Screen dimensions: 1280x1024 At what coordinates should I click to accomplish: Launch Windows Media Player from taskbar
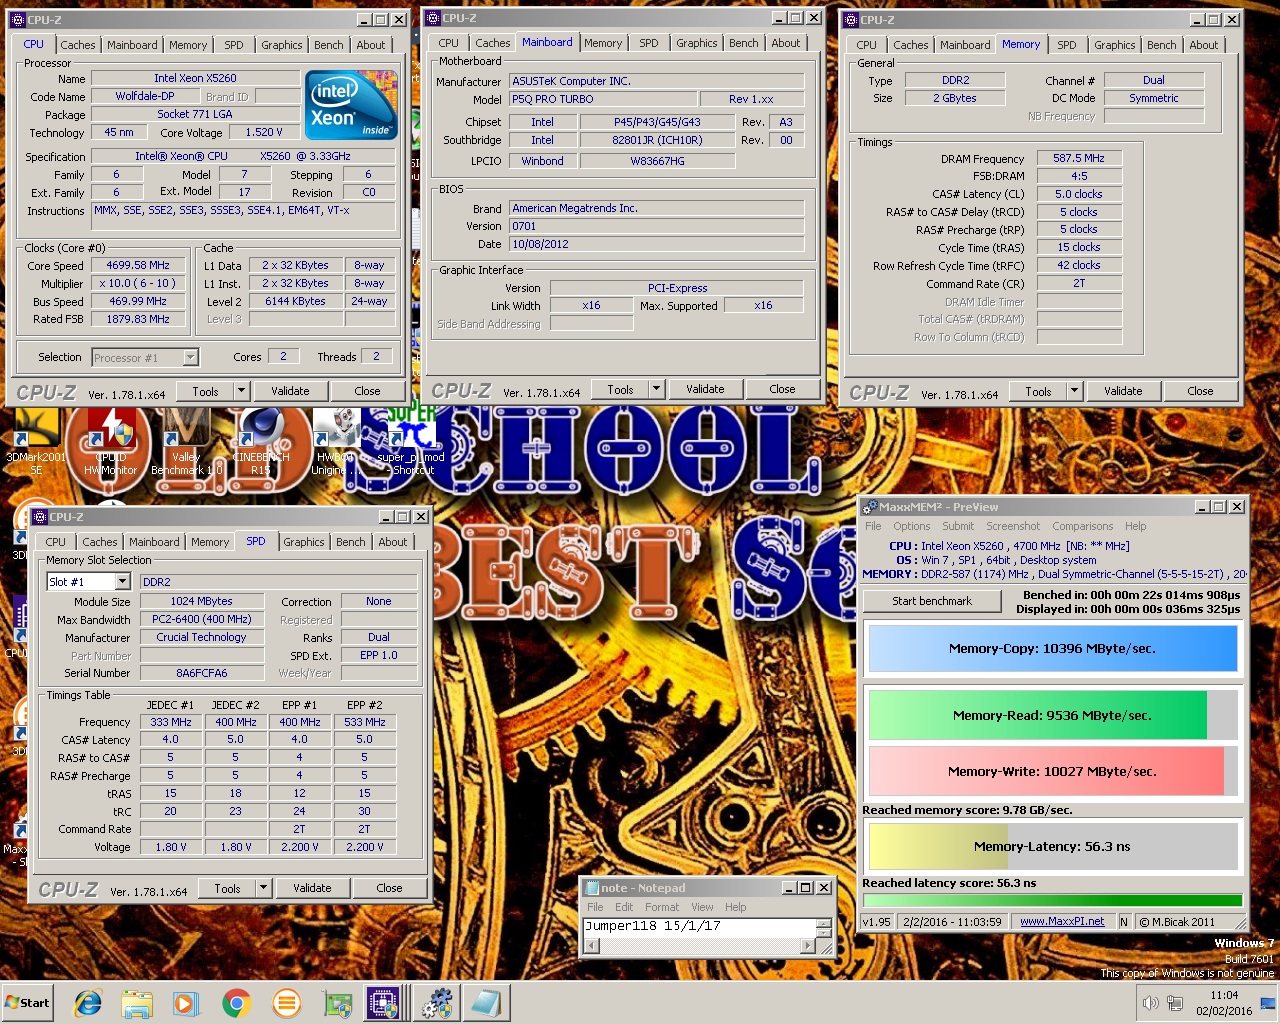pos(186,1003)
